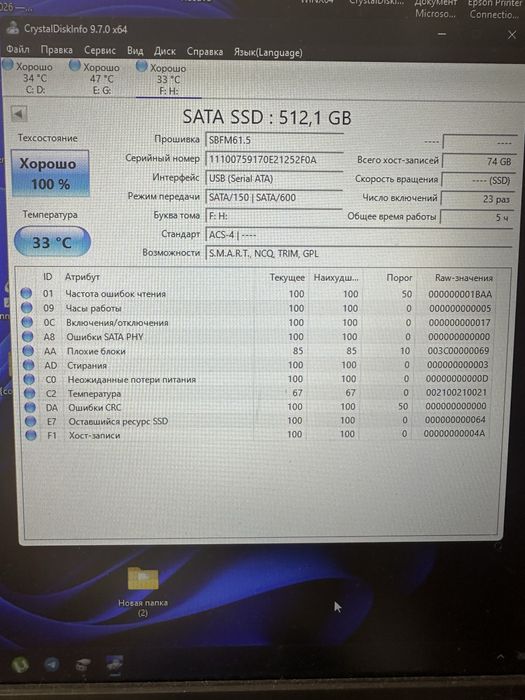Click the Порог column header
Image resolution: width=525 pixels, height=700 pixels.
[399, 278]
